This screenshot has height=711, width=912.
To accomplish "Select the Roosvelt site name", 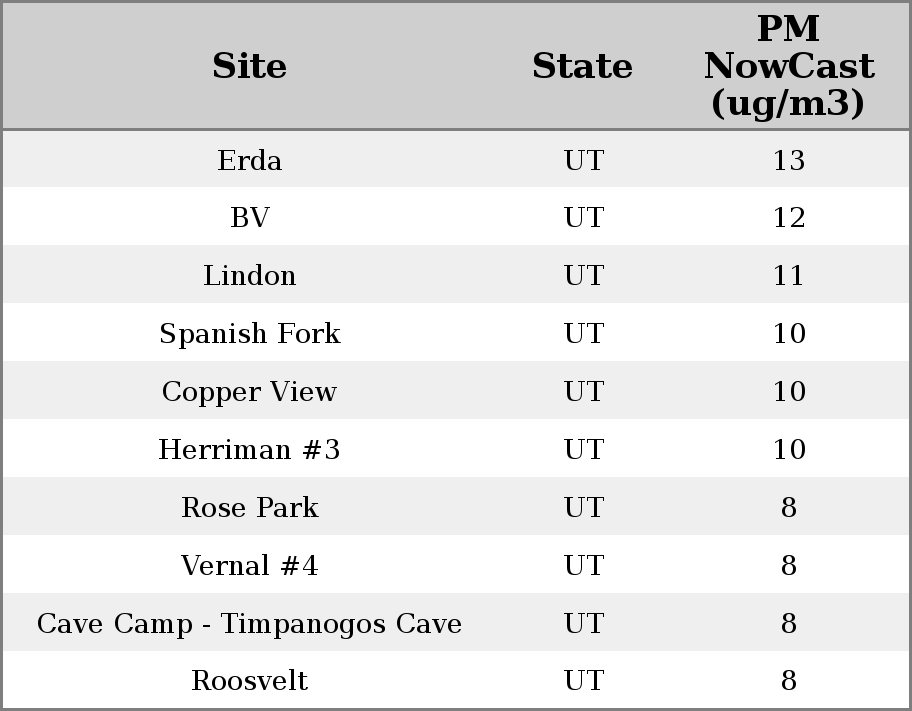I will tap(249, 681).
